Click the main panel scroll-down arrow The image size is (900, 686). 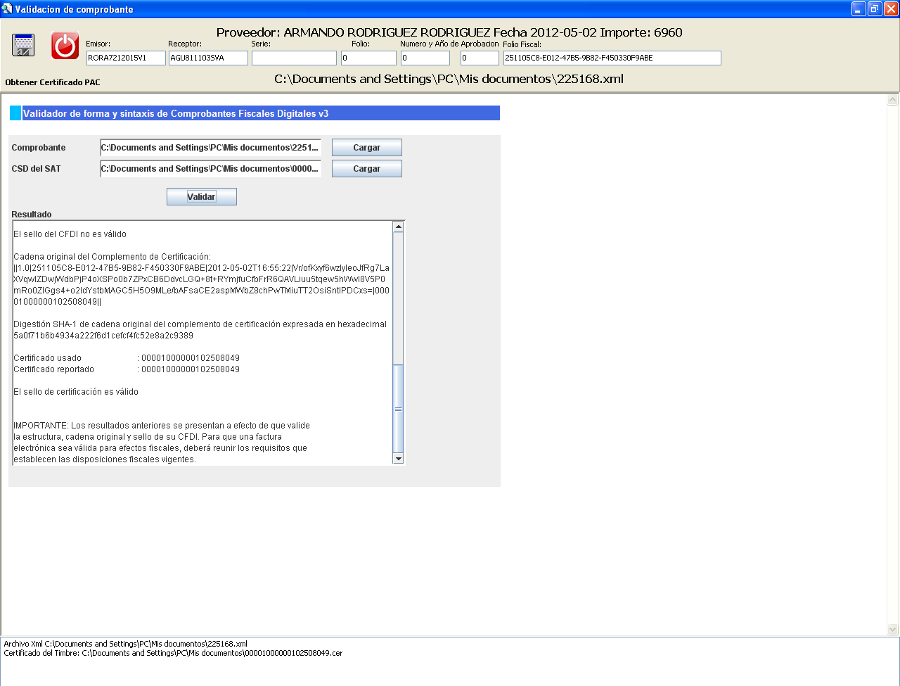892,629
